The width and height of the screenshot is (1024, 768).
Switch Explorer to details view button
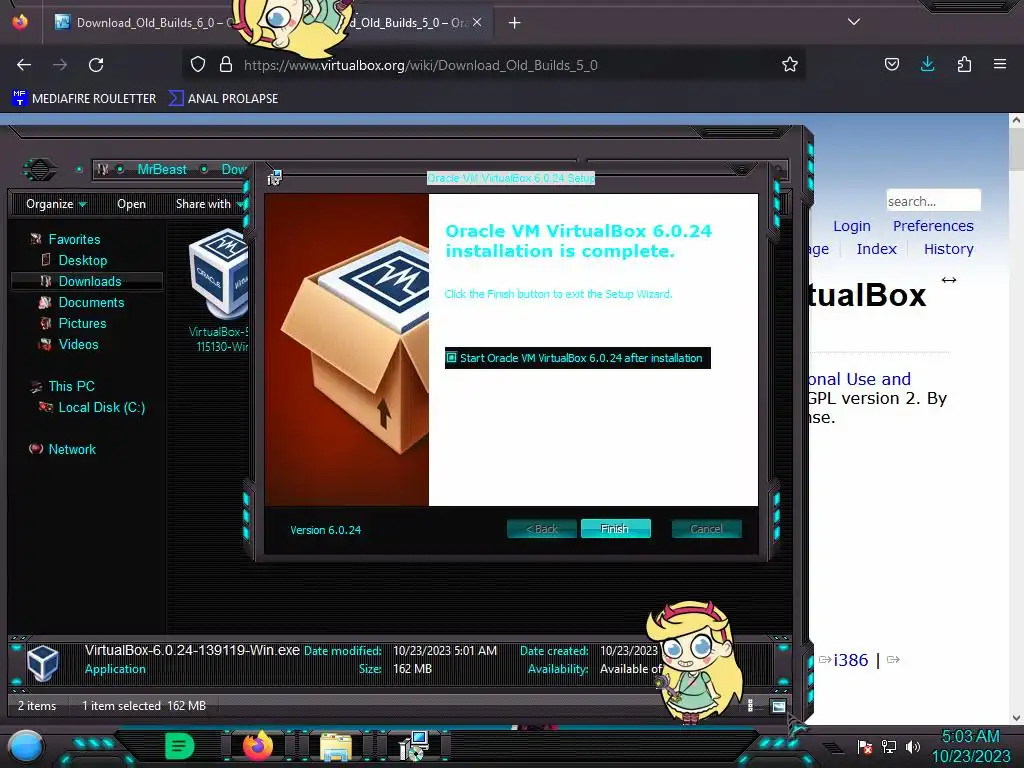pos(750,705)
